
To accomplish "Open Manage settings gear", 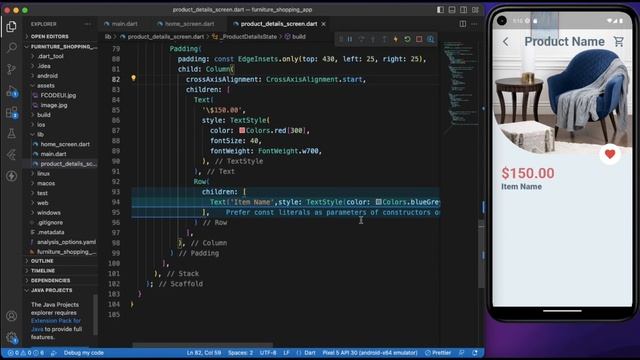I will (x=11, y=337).
